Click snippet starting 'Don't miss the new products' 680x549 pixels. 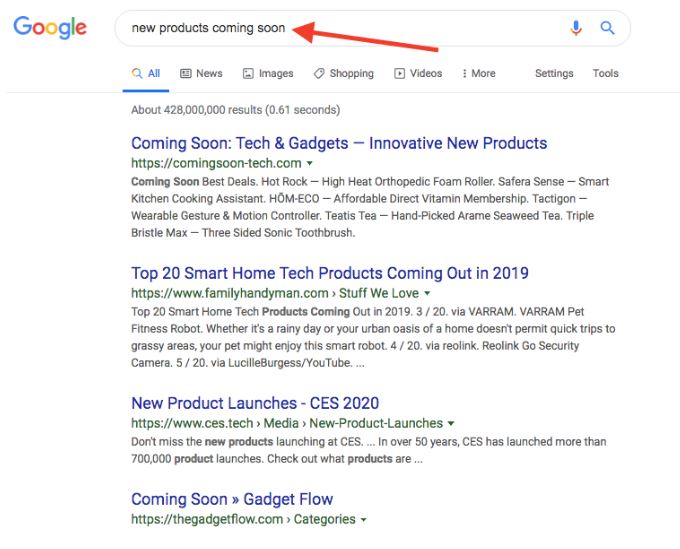(369, 450)
